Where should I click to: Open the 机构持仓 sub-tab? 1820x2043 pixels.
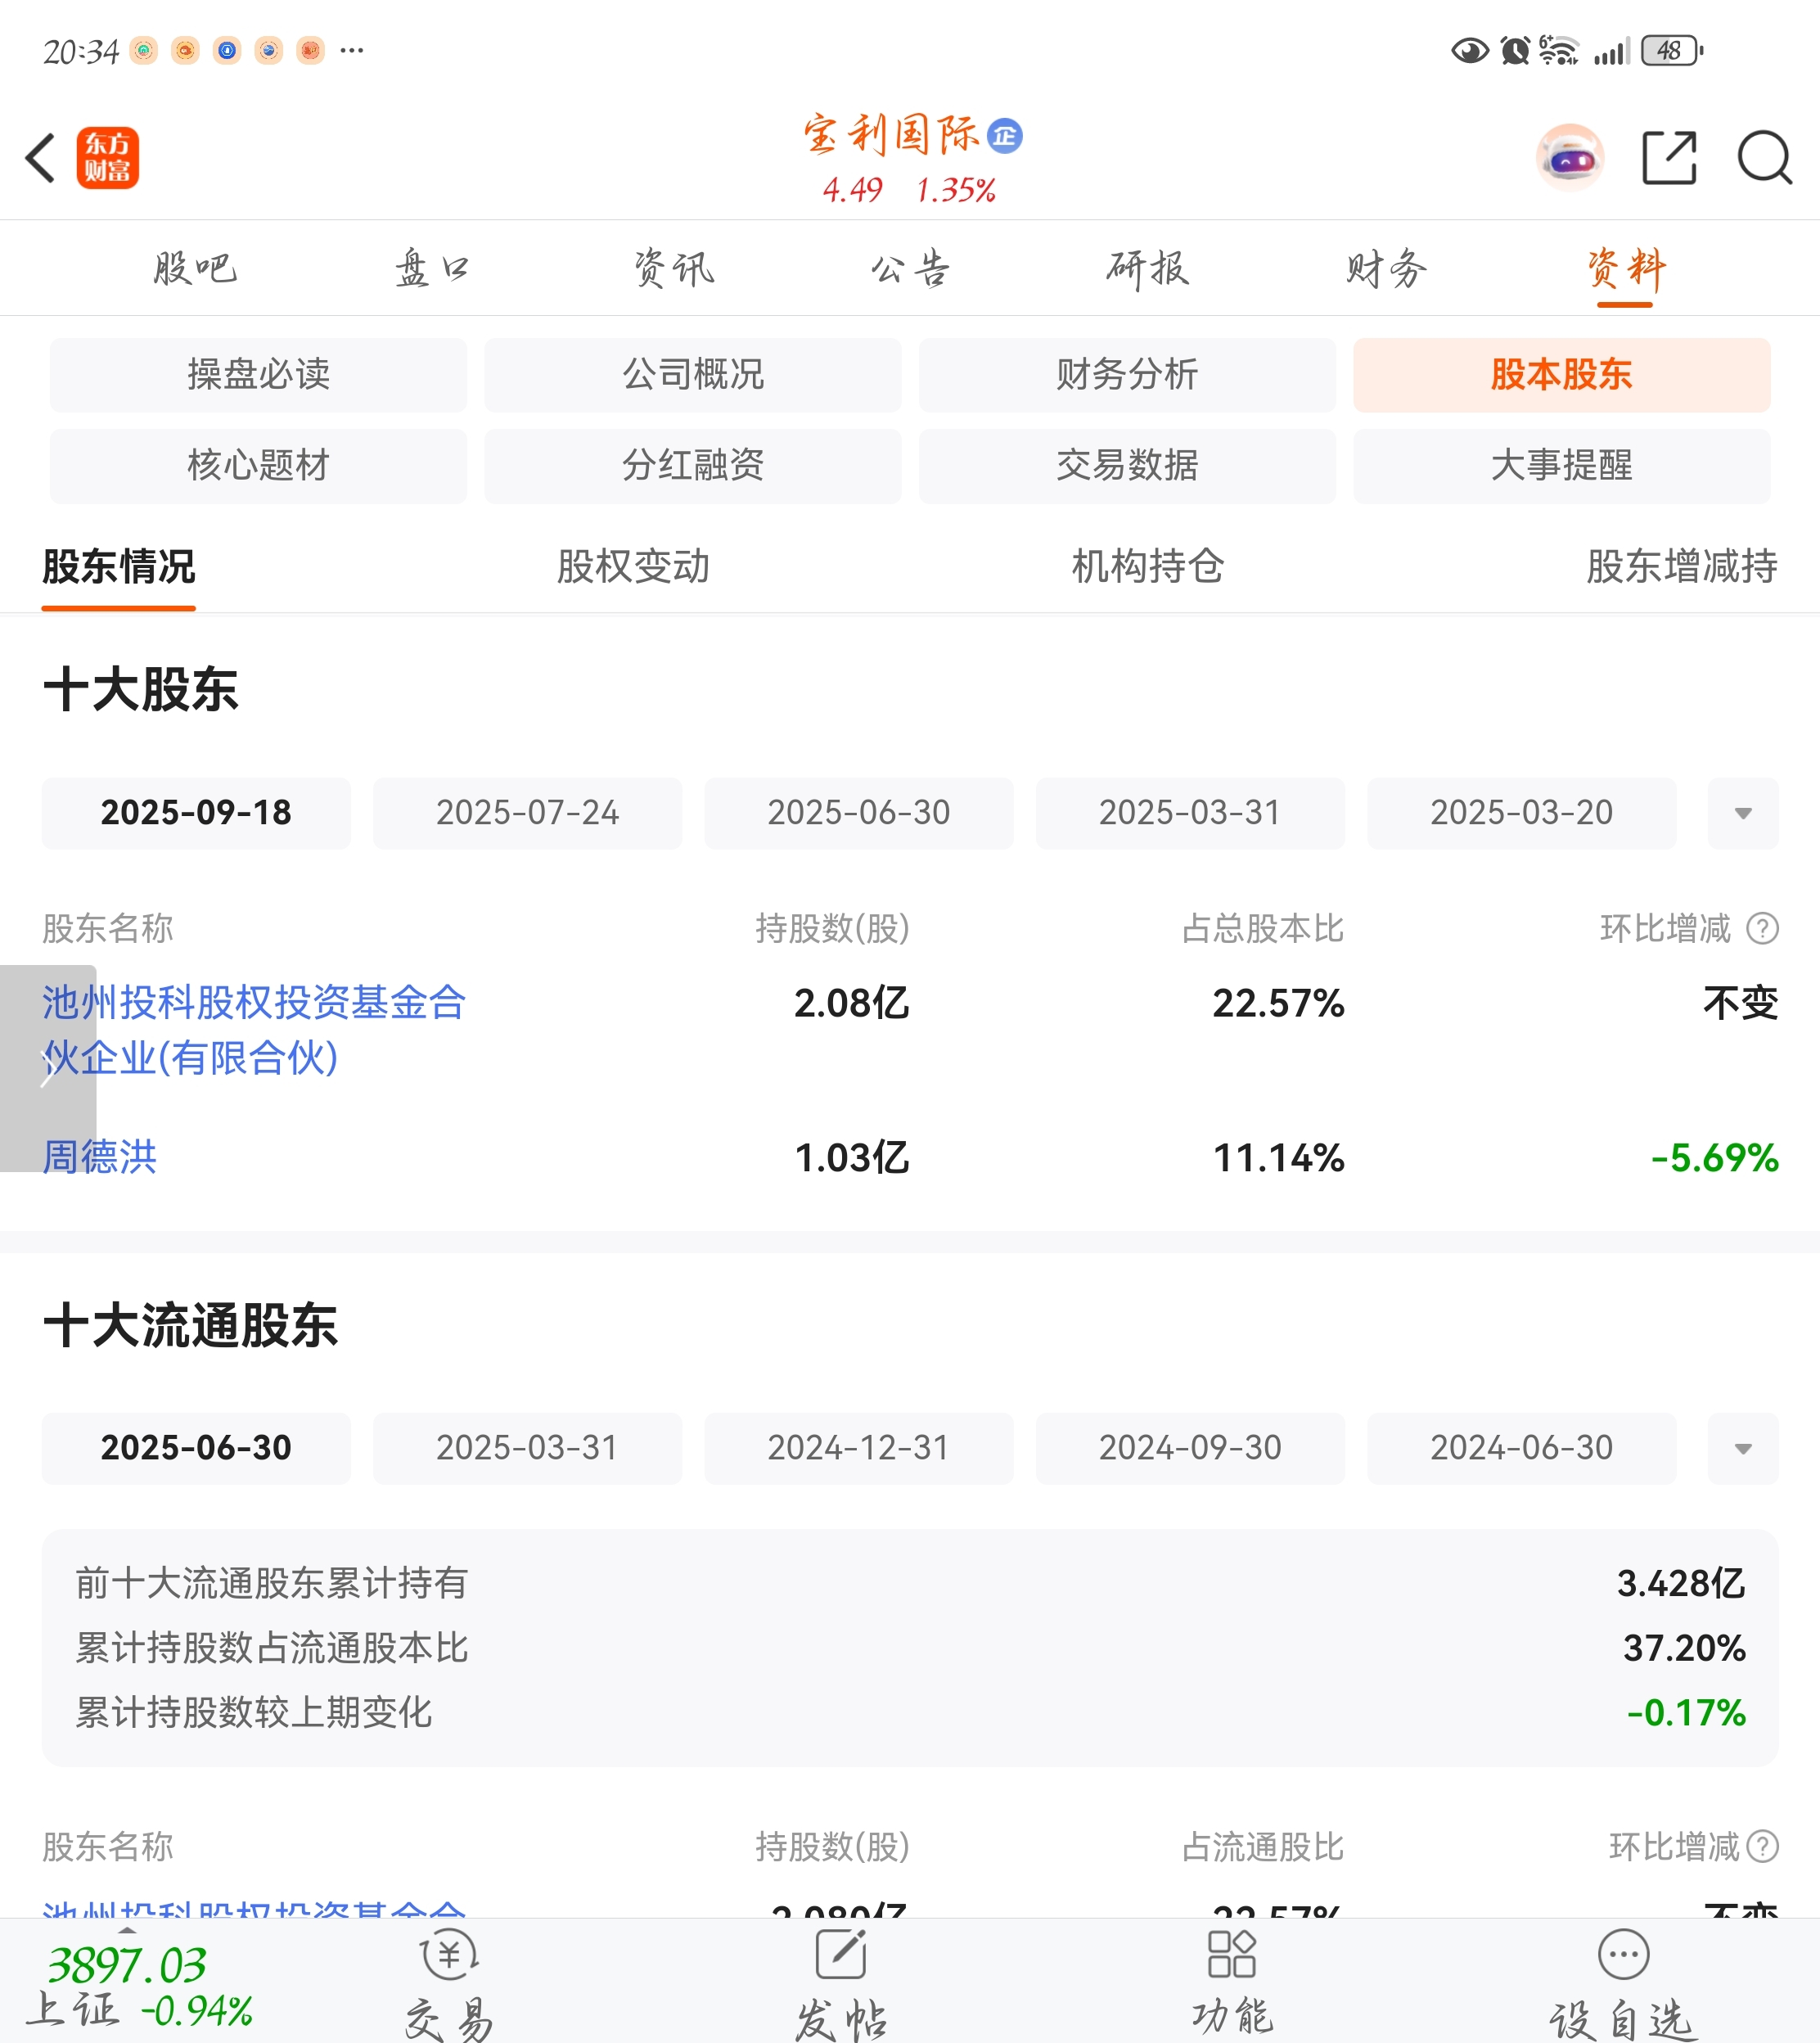[x=1147, y=567]
